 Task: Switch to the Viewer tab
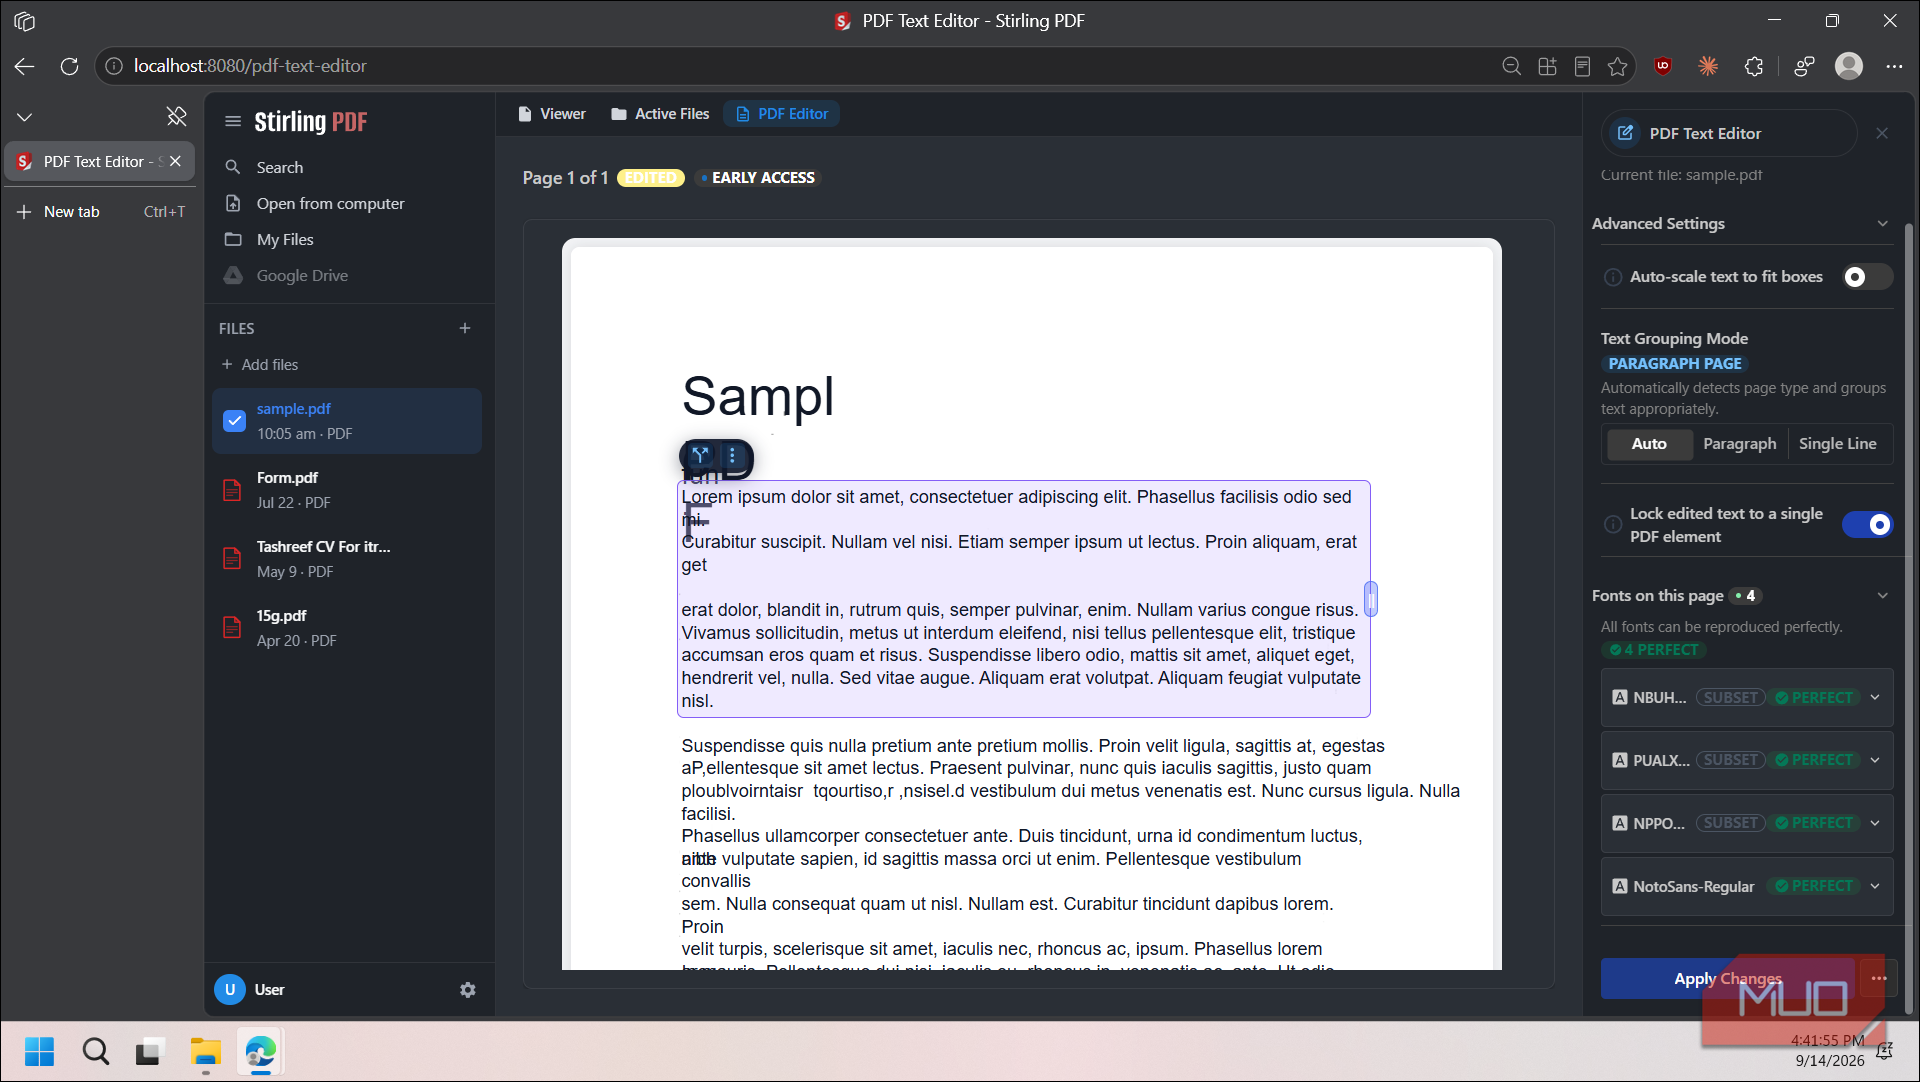click(x=552, y=114)
